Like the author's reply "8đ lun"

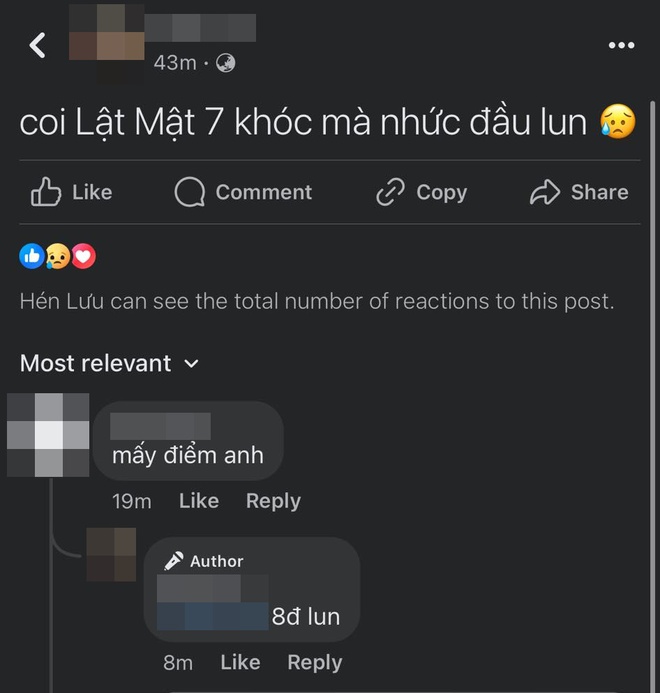click(240, 663)
